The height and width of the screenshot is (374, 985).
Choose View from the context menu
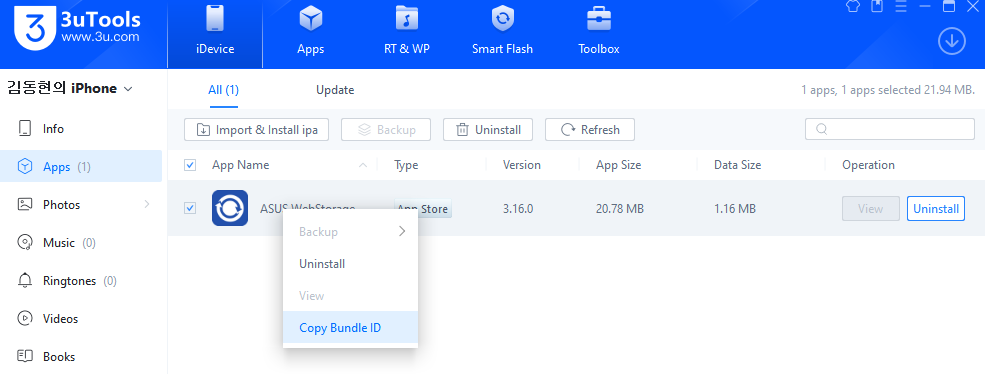click(x=351, y=295)
